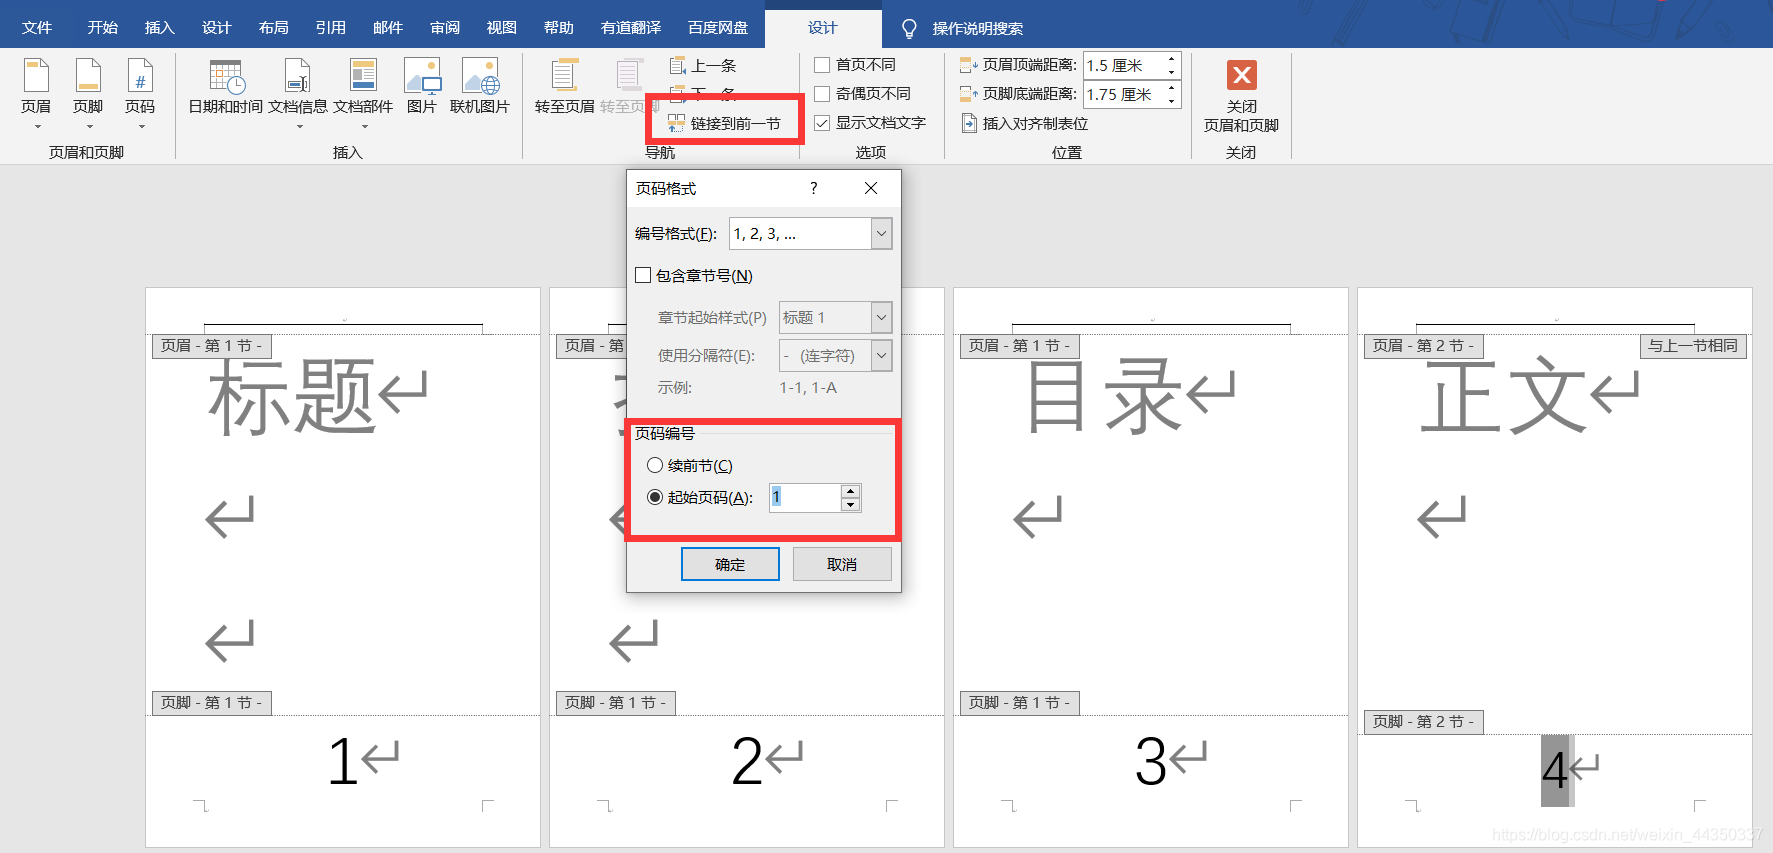Click 页脚底端距离 1.75 厘米 field
The width and height of the screenshot is (1773, 853).
tap(1123, 94)
